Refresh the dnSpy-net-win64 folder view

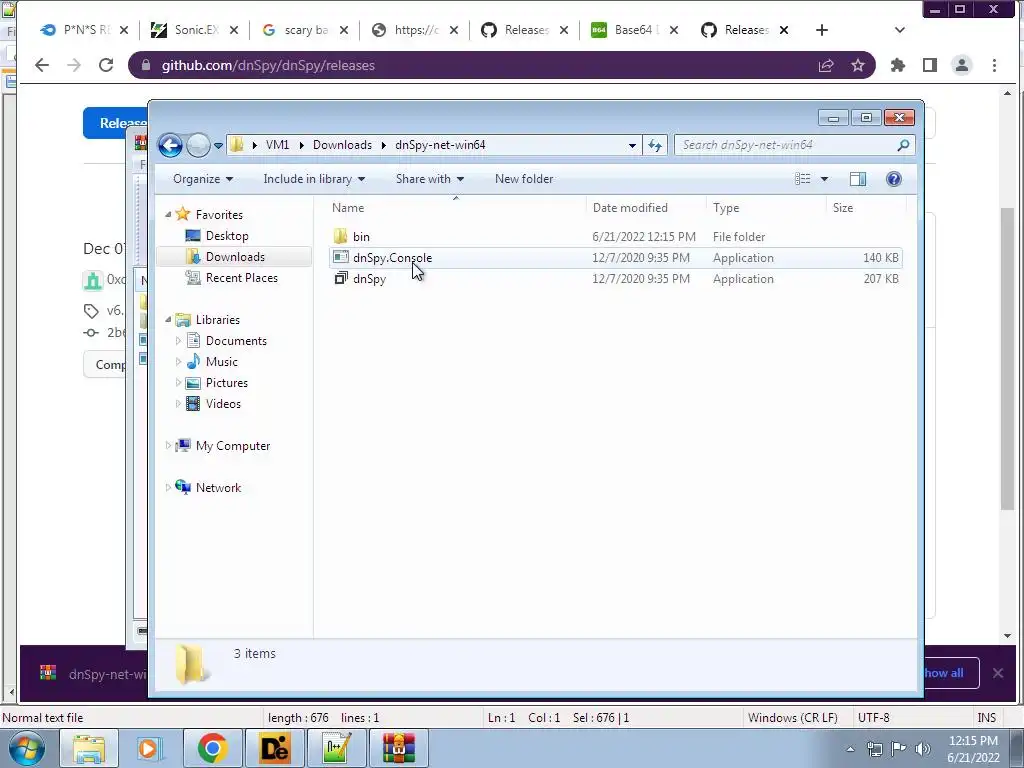pos(655,145)
